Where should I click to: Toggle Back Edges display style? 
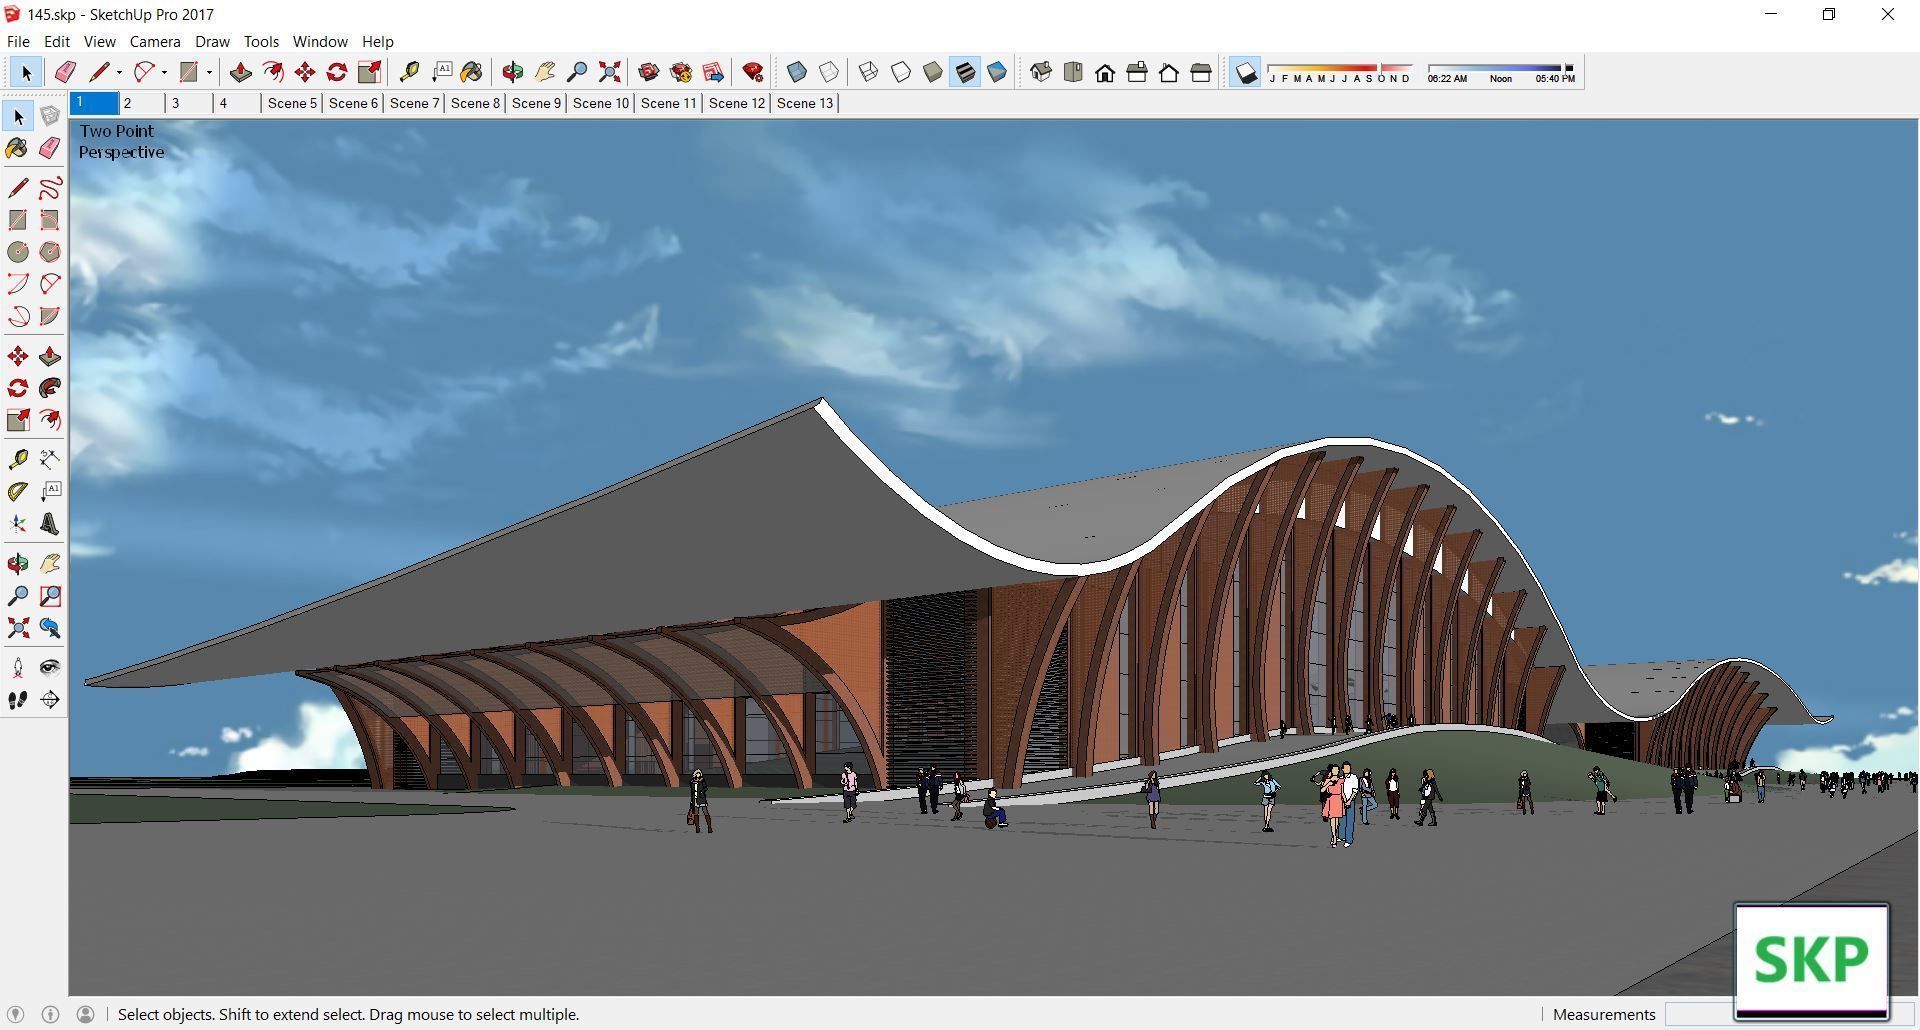click(829, 72)
